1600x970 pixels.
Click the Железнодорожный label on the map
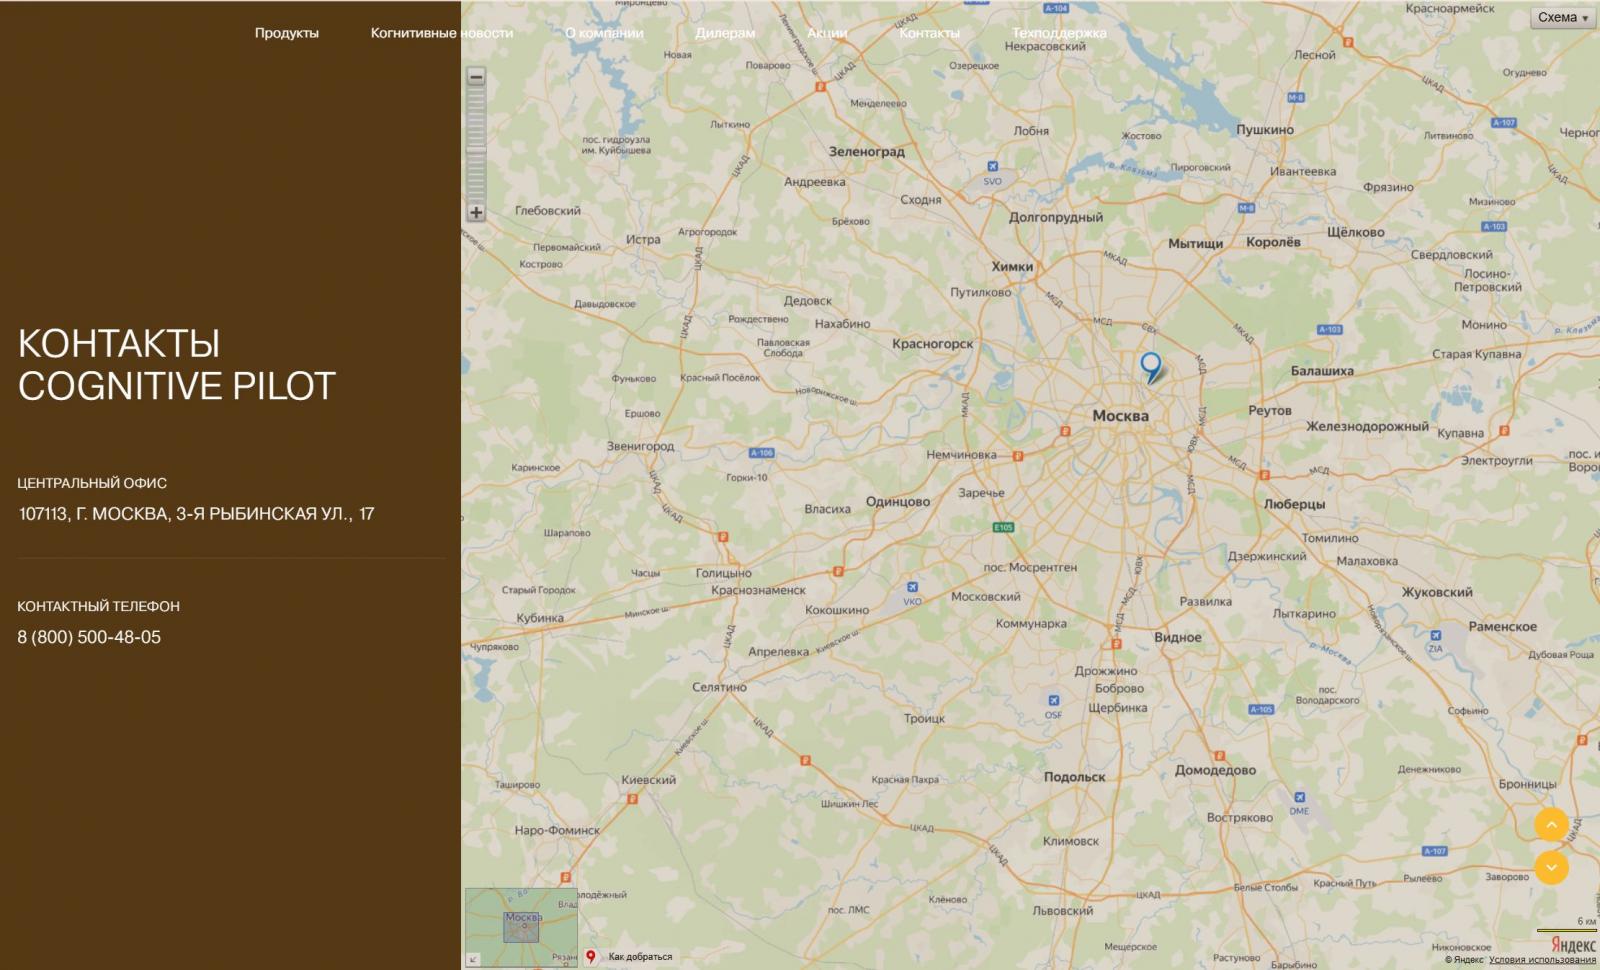(x=1367, y=427)
